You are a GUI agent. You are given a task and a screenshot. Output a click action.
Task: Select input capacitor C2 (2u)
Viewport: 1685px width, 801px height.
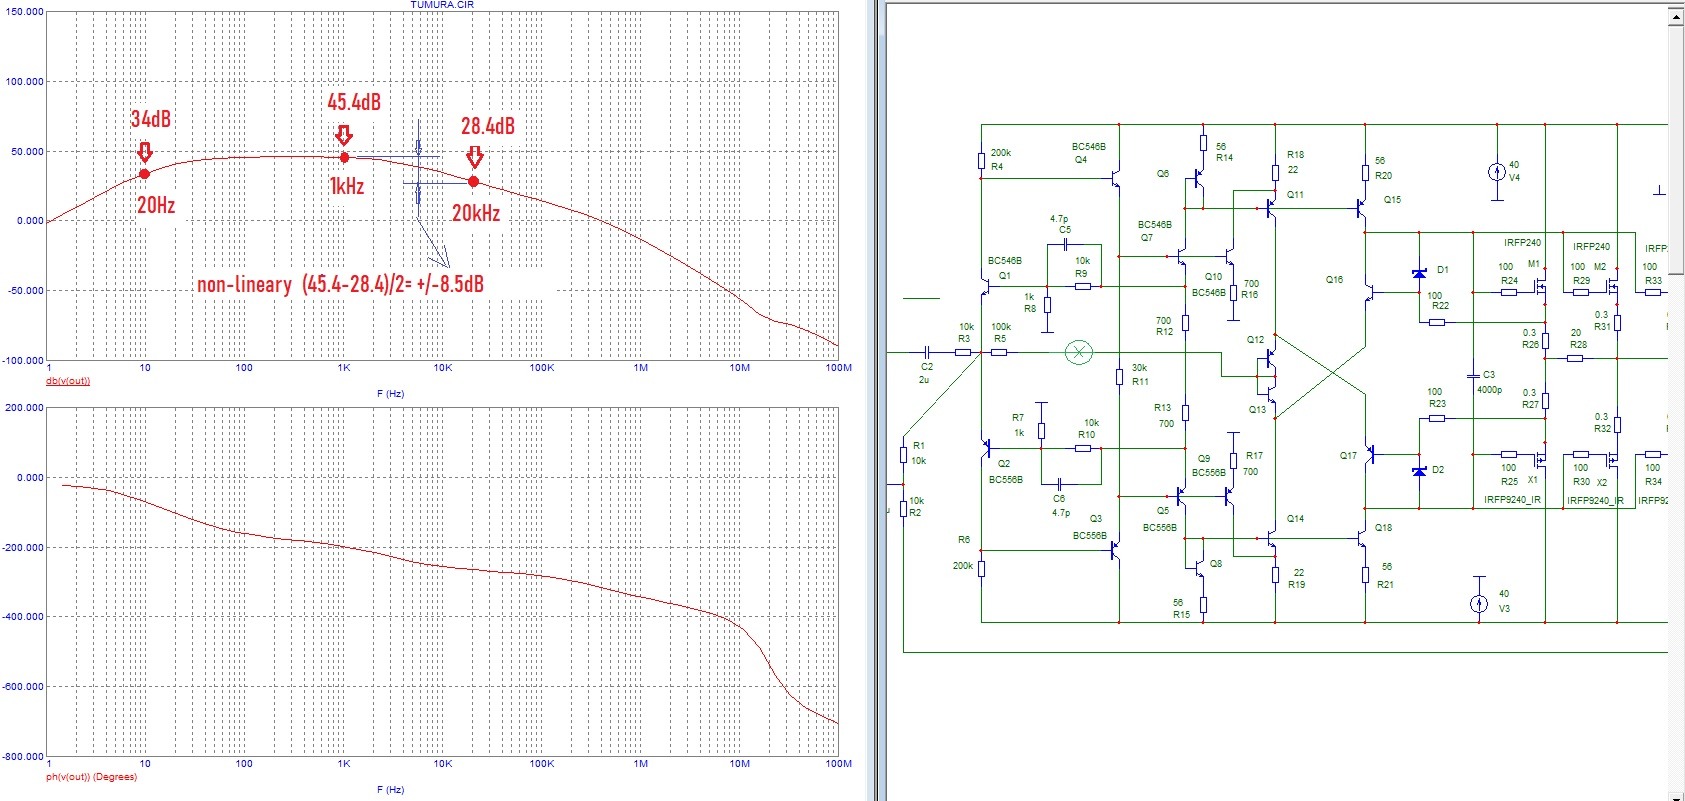tap(927, 352)
